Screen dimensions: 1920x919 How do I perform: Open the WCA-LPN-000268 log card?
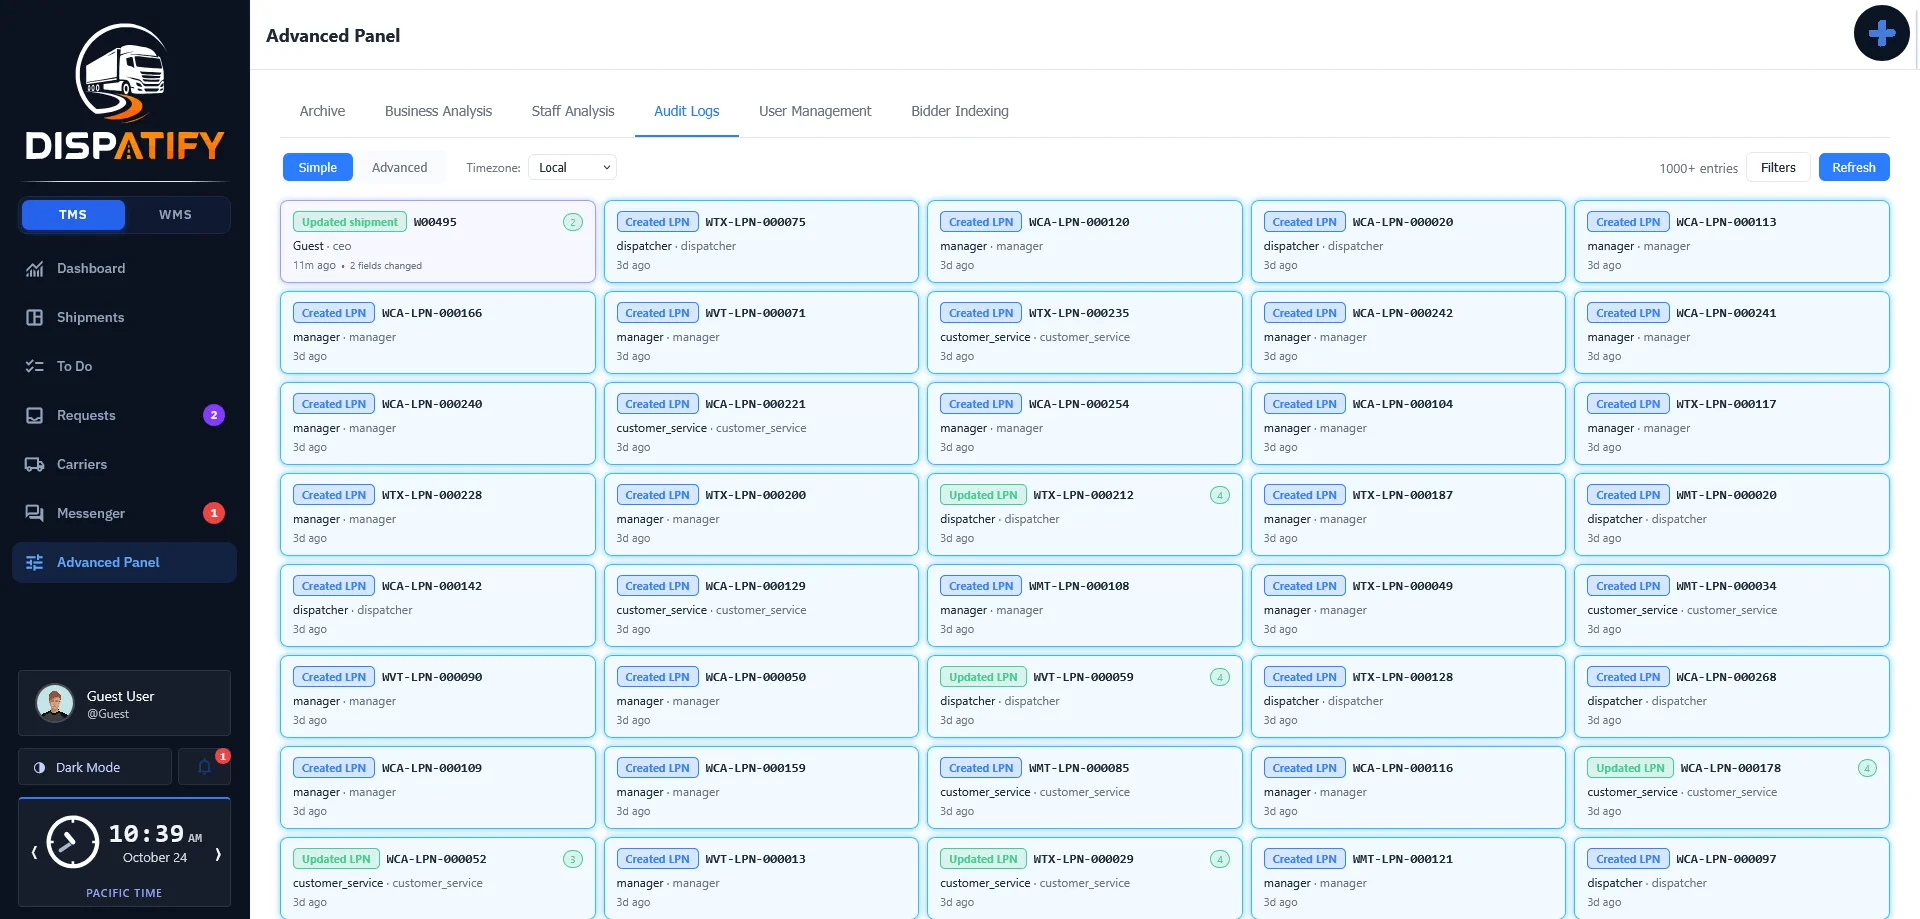[x=1732, y=696]
